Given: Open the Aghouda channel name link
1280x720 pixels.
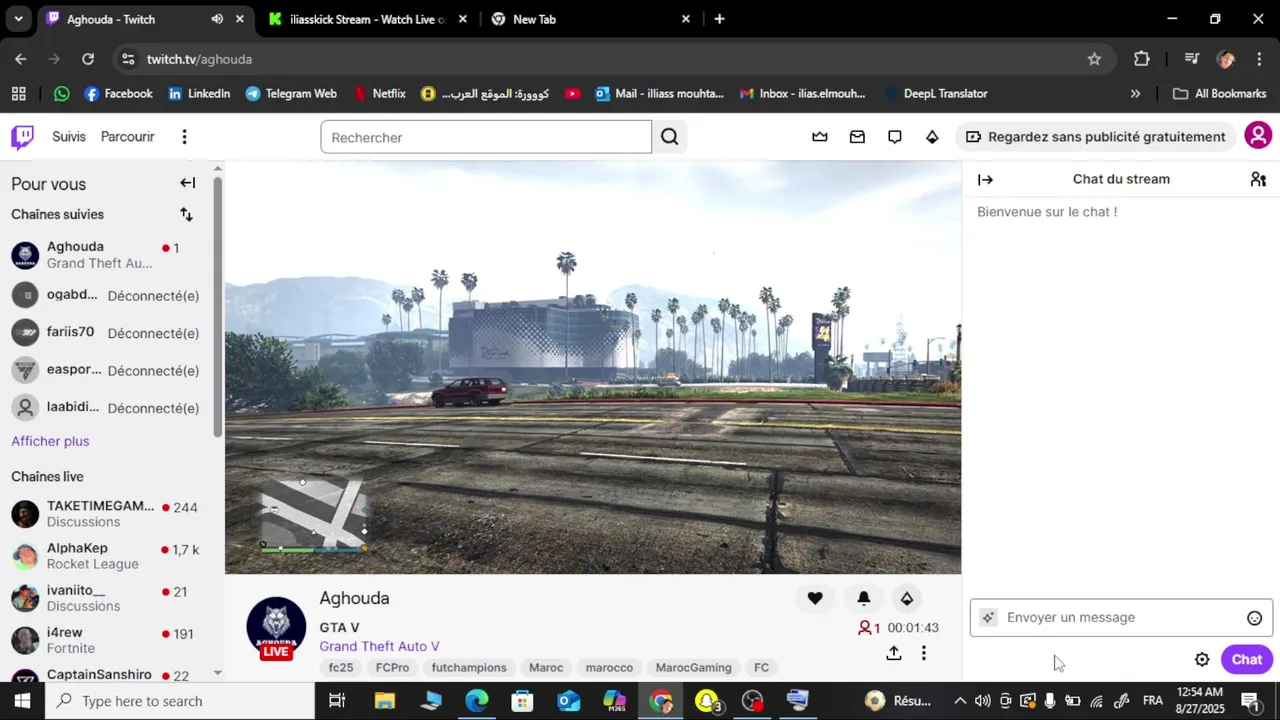Looking at the screenshot, I should [354, 598].
